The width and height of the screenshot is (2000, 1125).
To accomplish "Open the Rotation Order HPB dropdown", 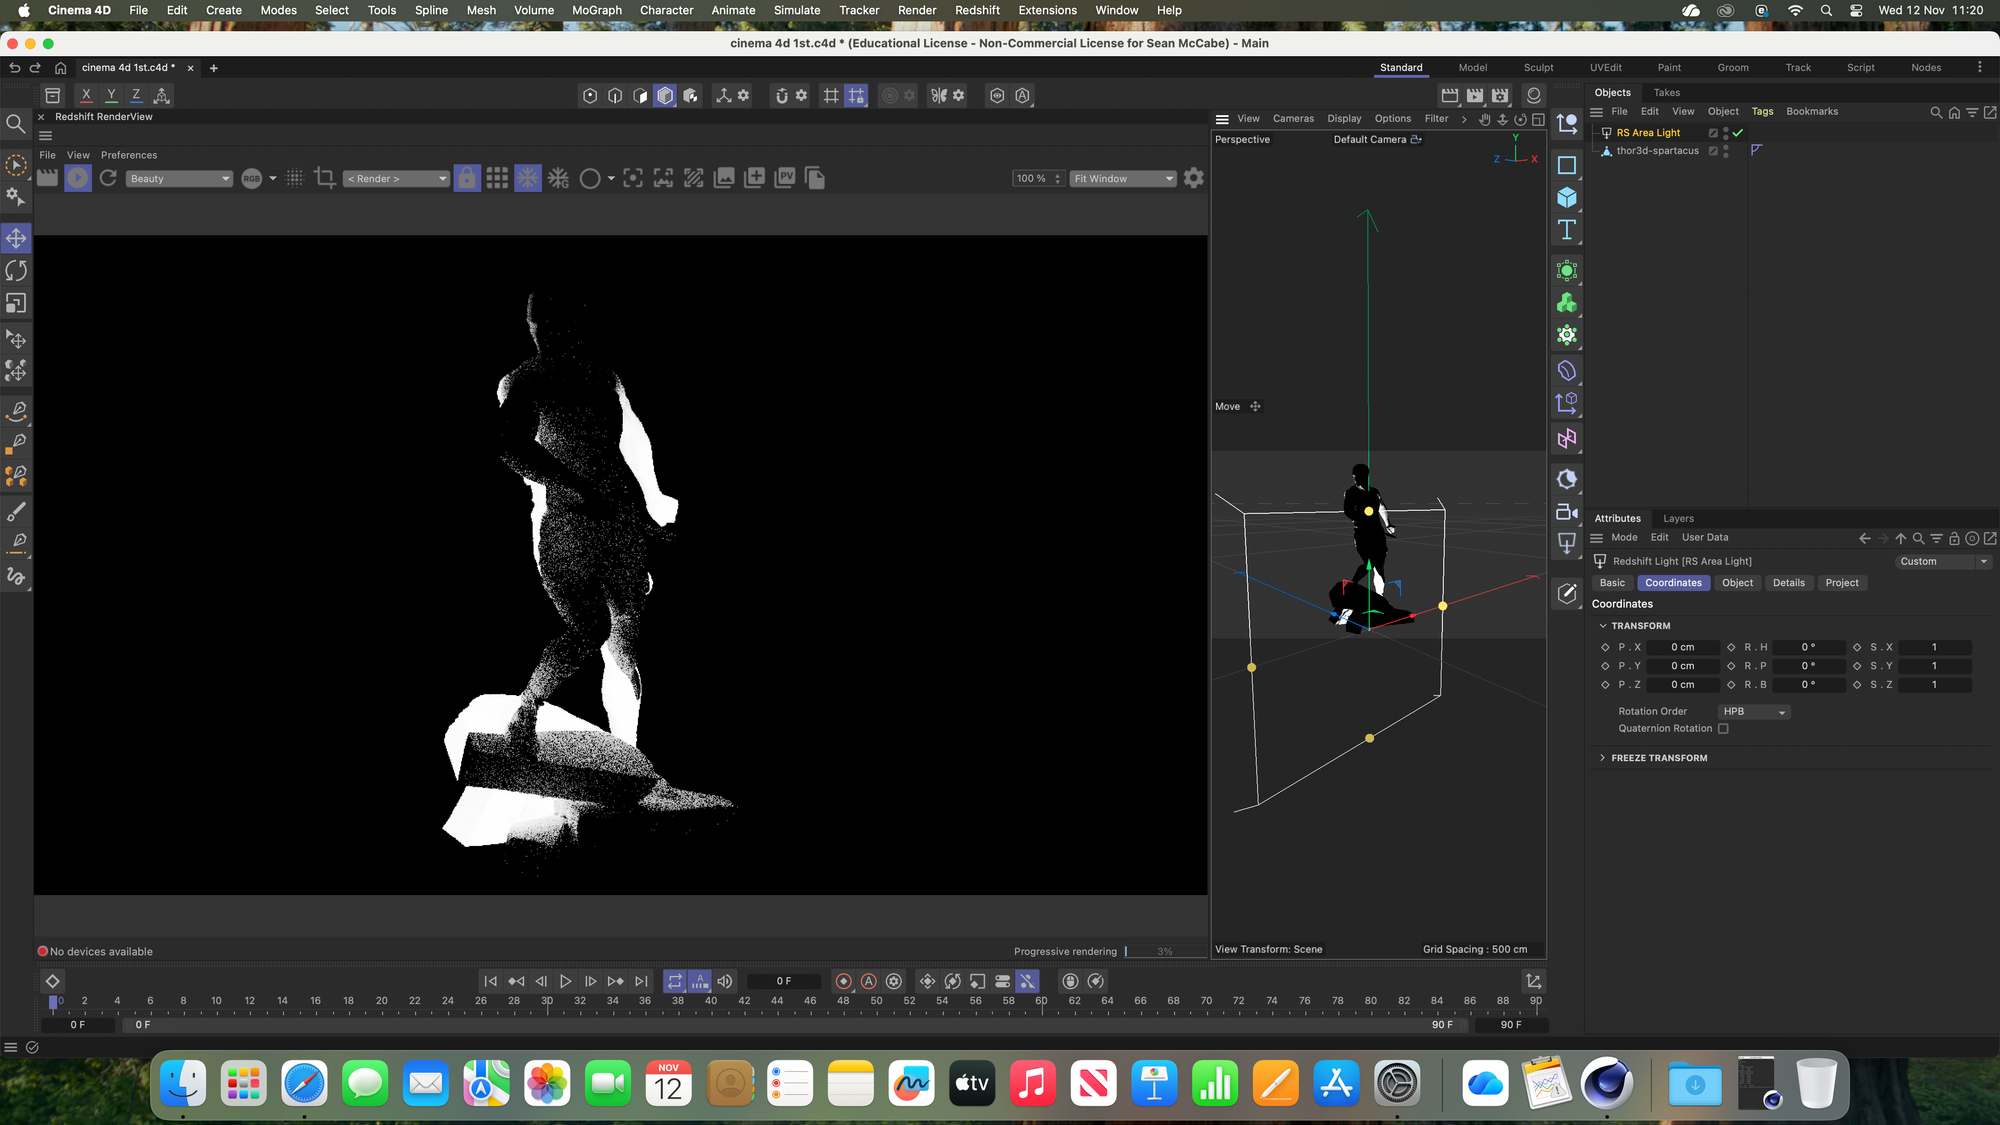I will 1754,712.
